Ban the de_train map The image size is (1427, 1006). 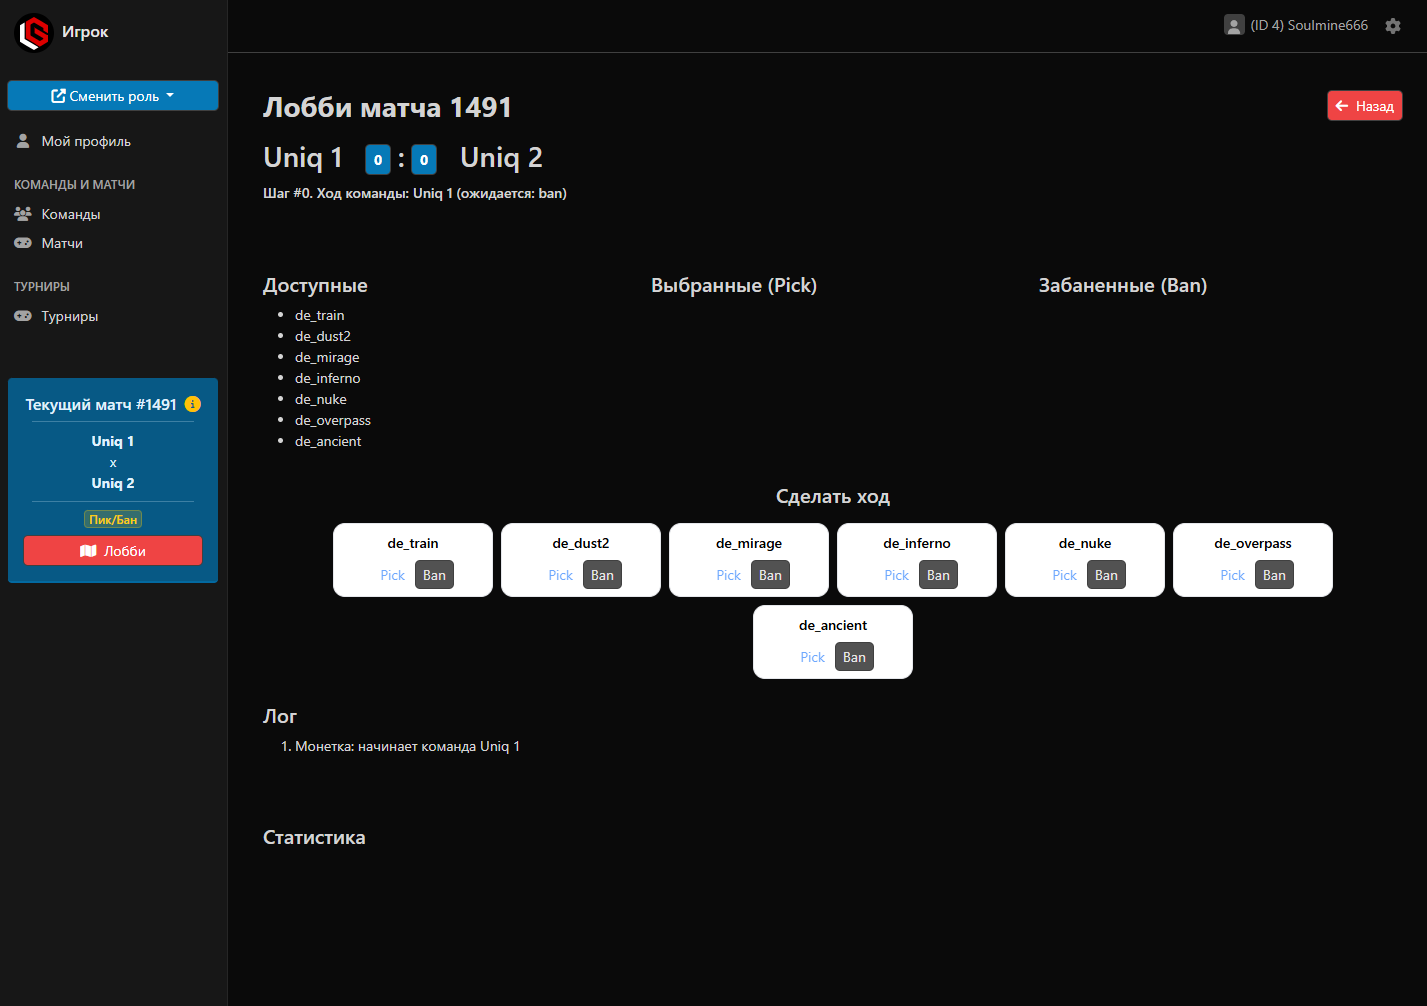point(434,575)
